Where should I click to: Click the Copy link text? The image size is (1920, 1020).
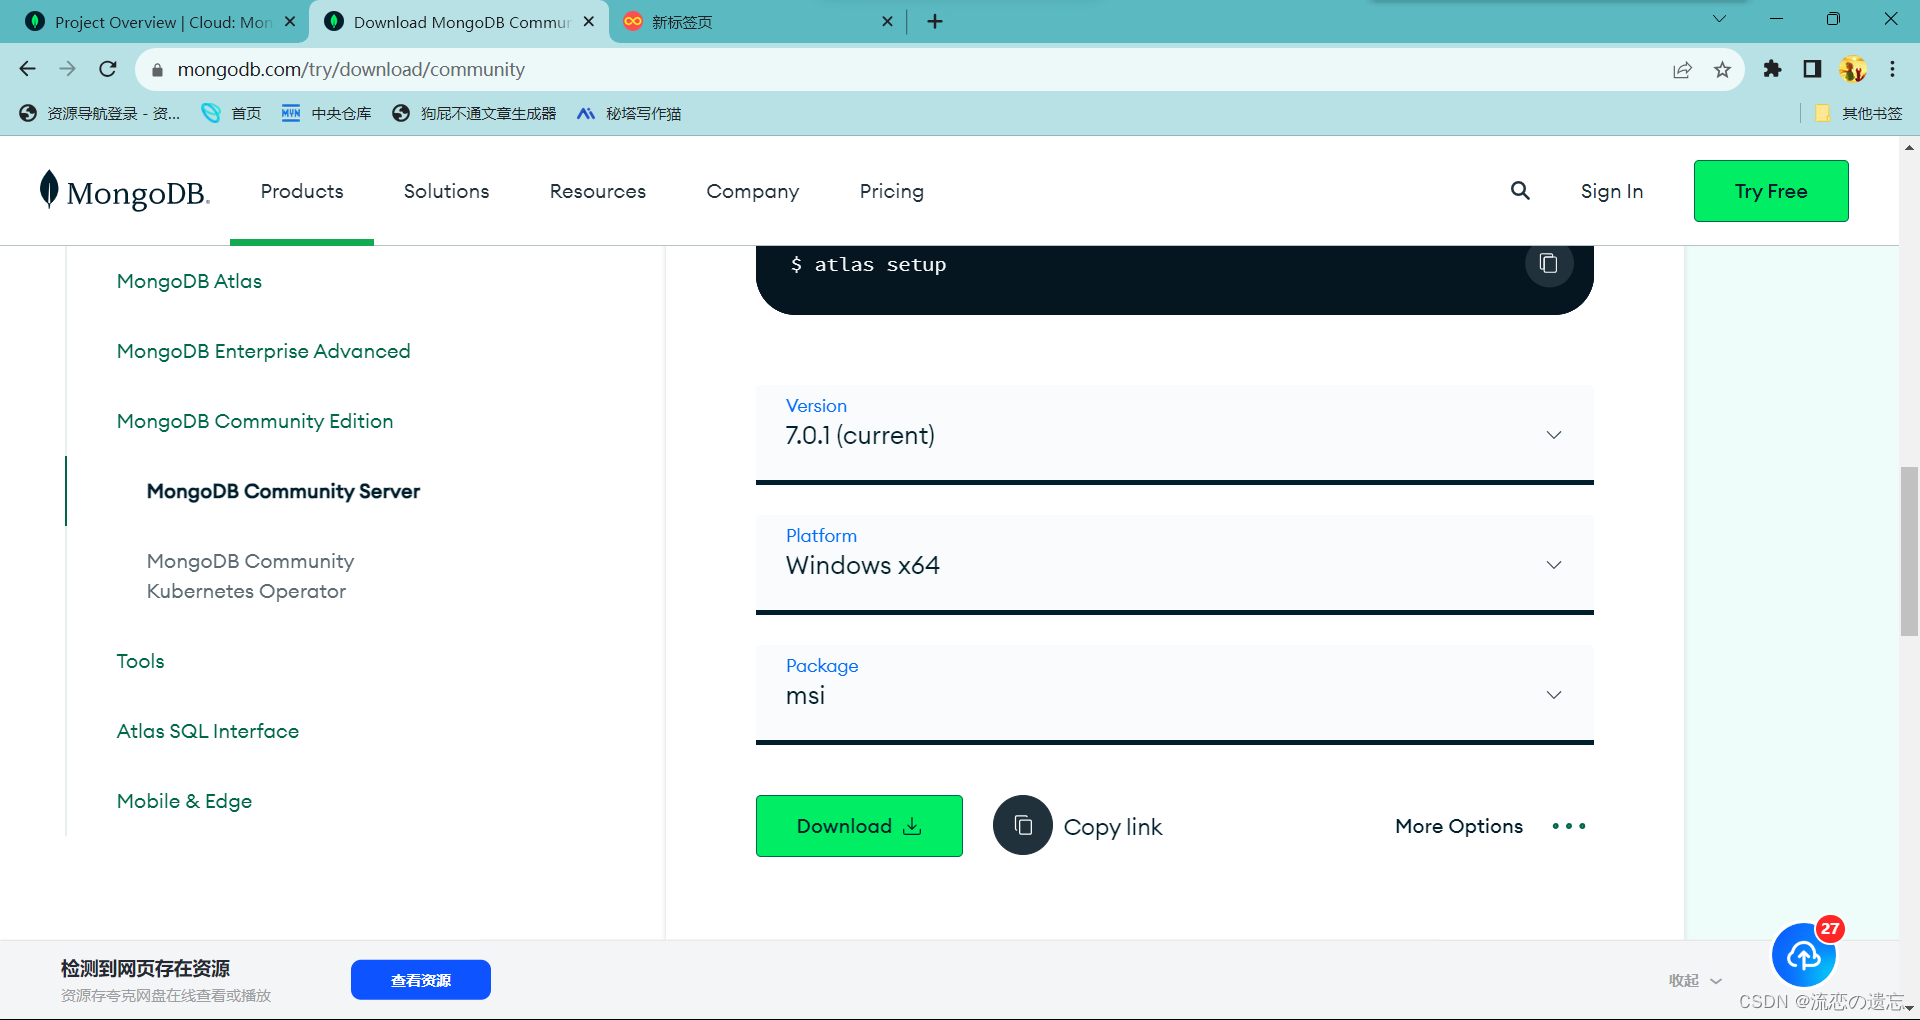pos(1113,827)
